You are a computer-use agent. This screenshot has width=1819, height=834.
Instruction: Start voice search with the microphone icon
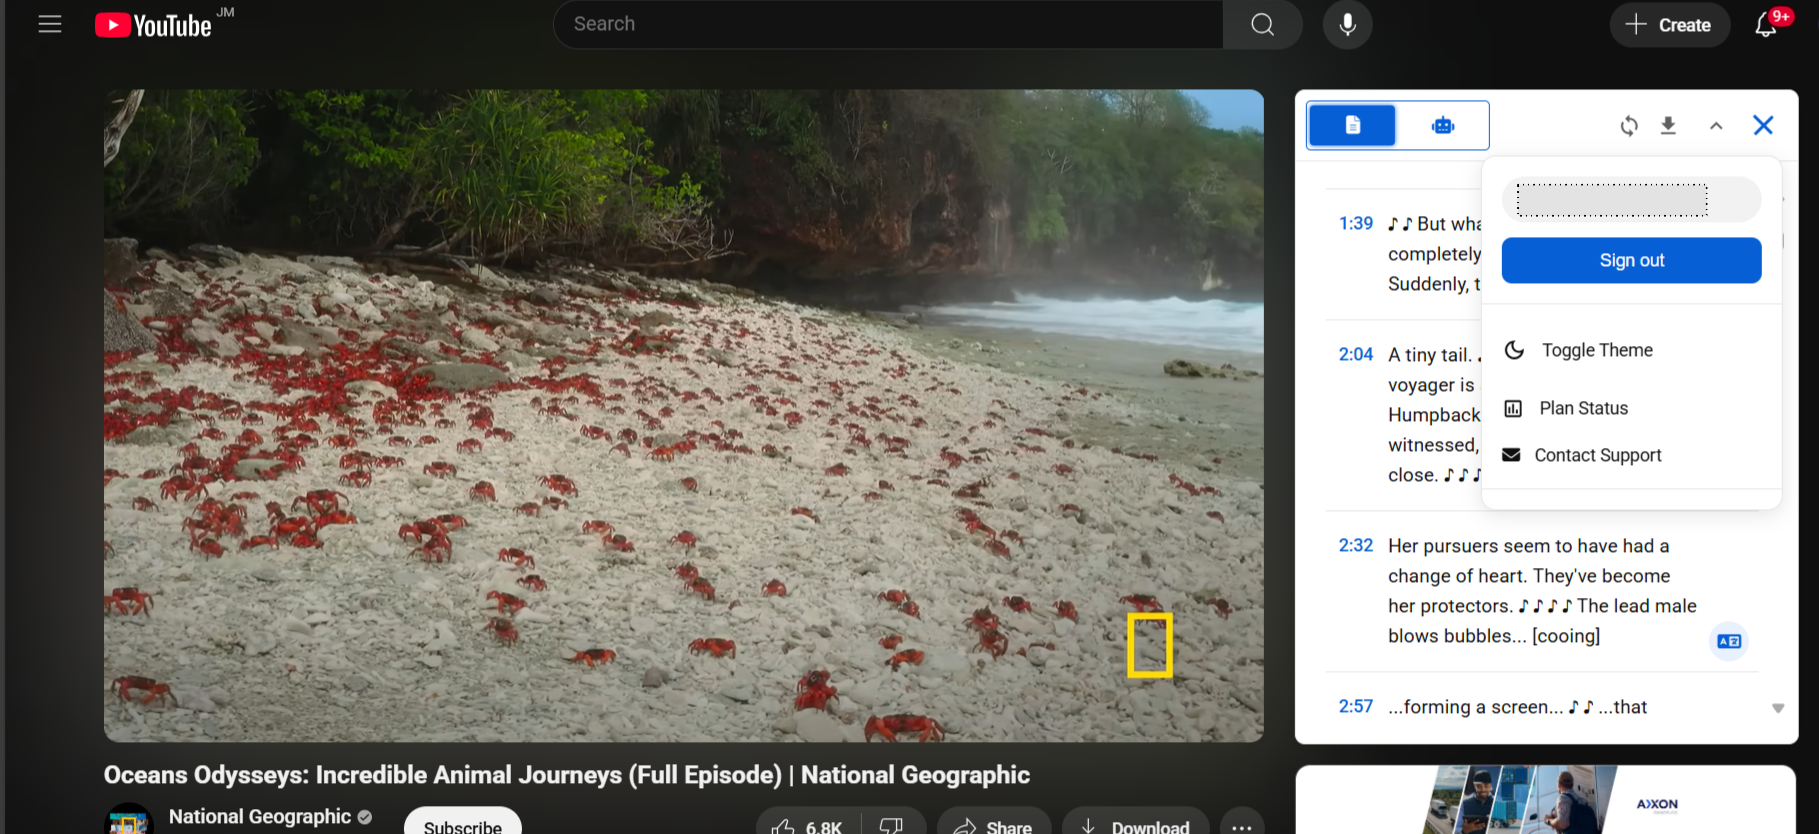tap(1347, 24)
